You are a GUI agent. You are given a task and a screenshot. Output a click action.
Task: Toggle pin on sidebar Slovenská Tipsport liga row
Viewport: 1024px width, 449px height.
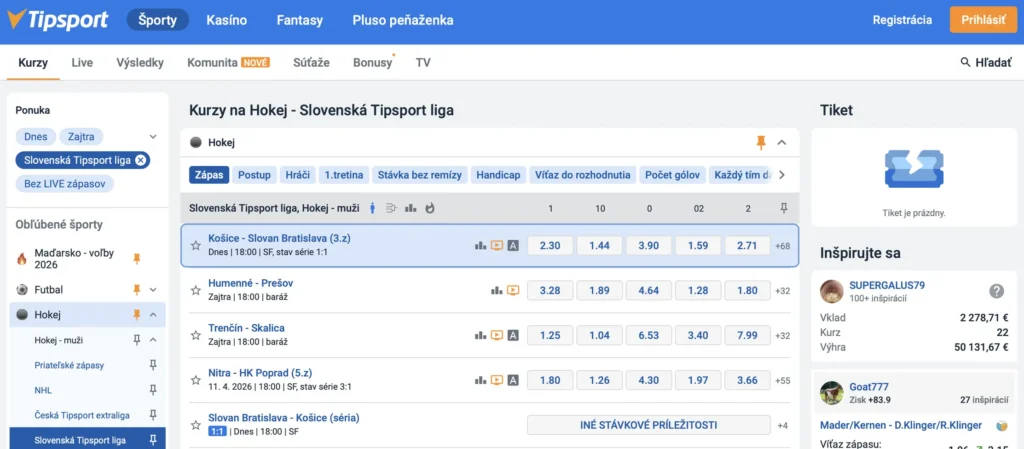pos(153,440)
